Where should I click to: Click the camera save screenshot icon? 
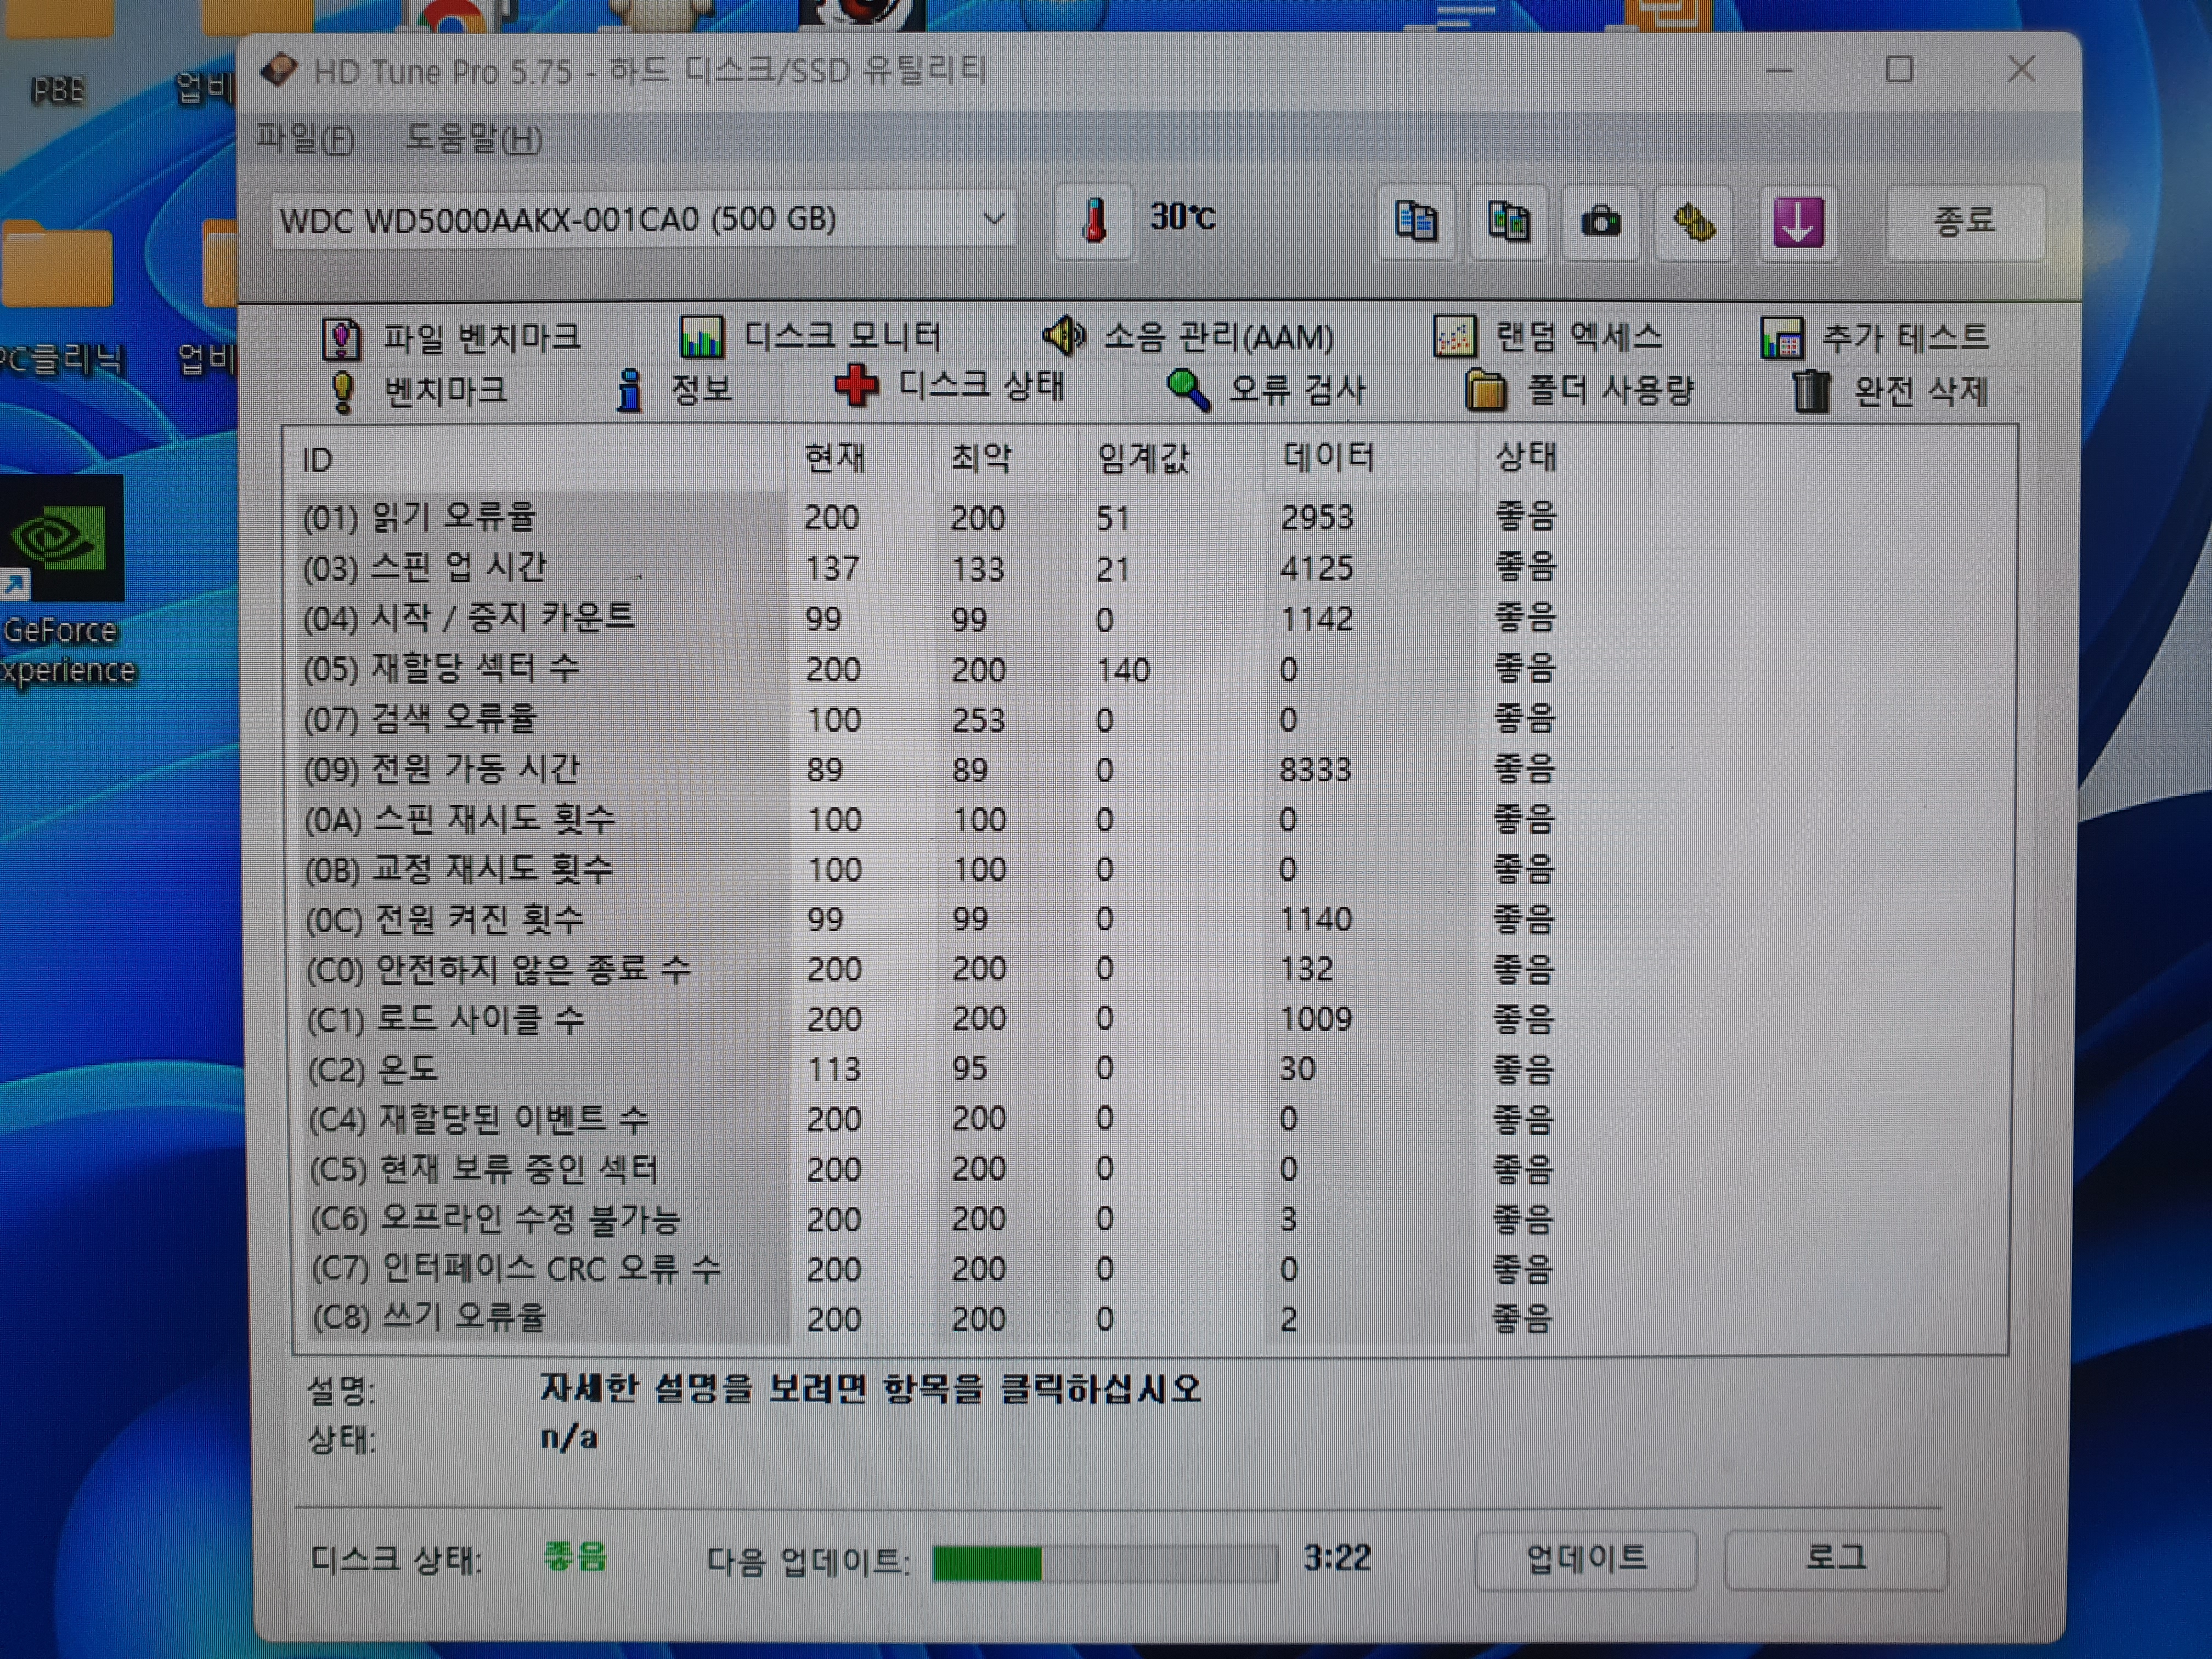(1600, 221)
